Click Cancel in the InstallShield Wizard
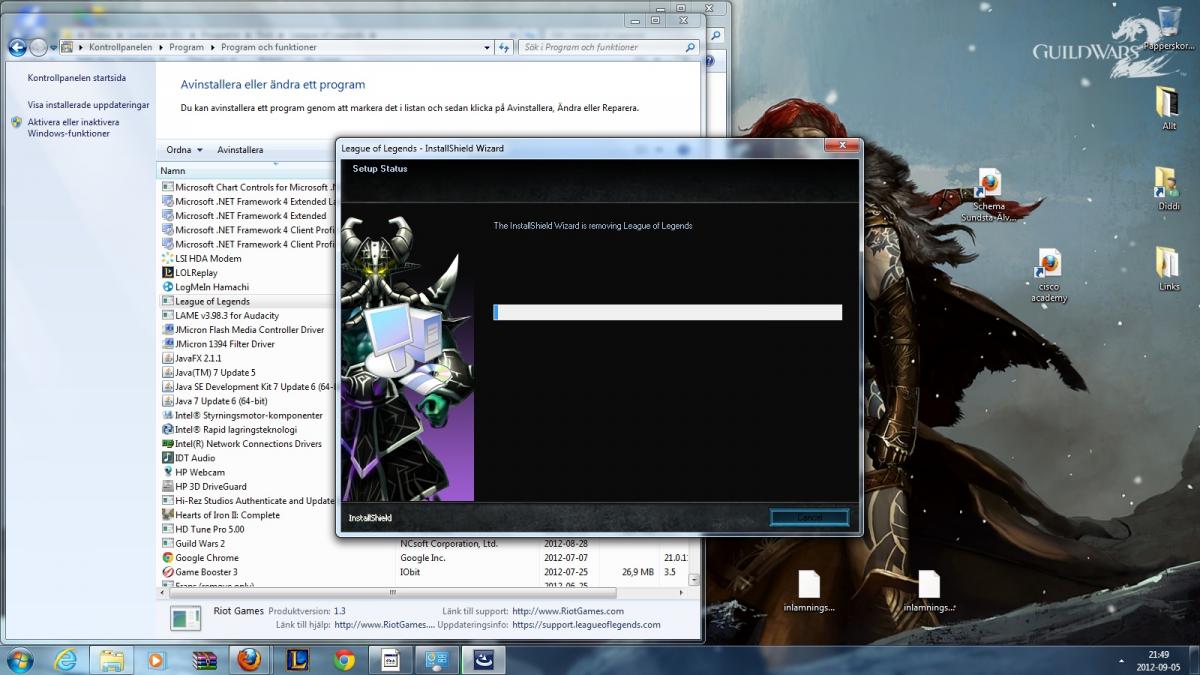 coord(809,517)
